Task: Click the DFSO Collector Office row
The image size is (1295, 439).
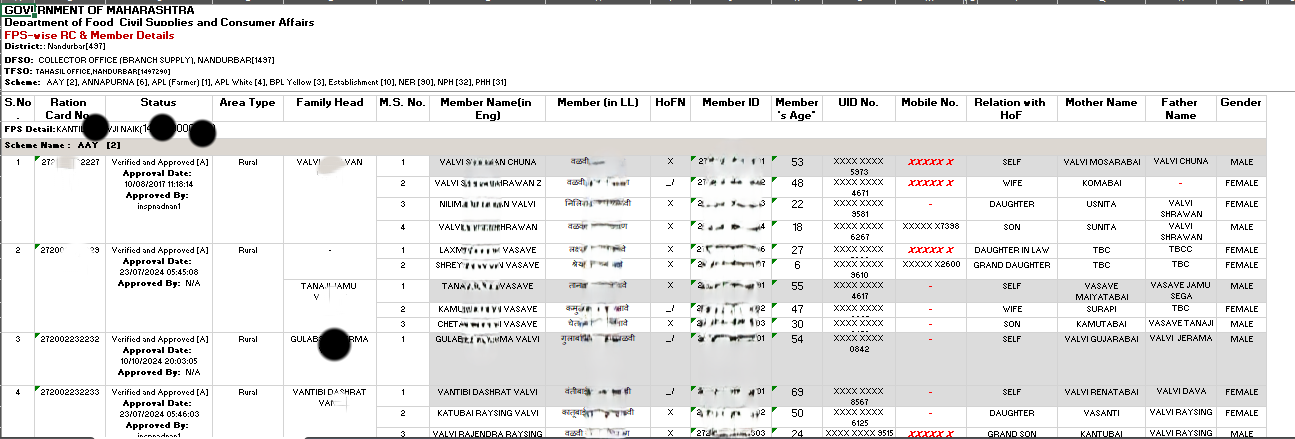Action: [x=138, y=59]
